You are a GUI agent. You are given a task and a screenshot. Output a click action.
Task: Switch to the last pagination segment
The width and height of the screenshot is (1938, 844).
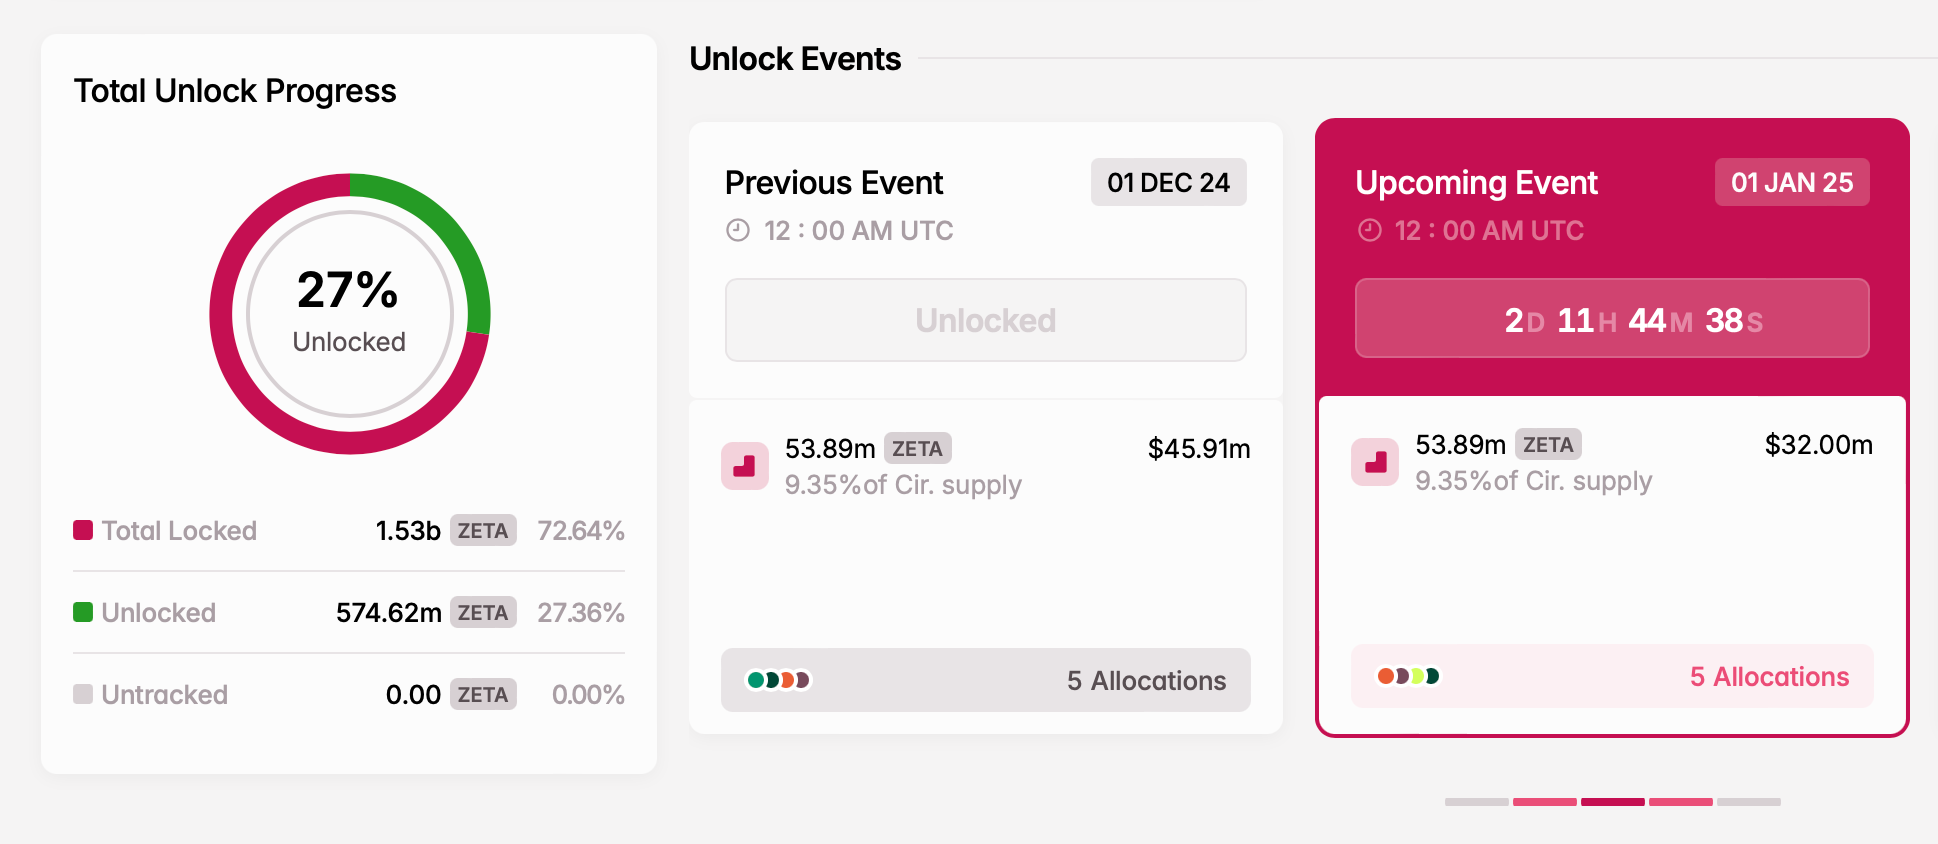click(1748, 802)
